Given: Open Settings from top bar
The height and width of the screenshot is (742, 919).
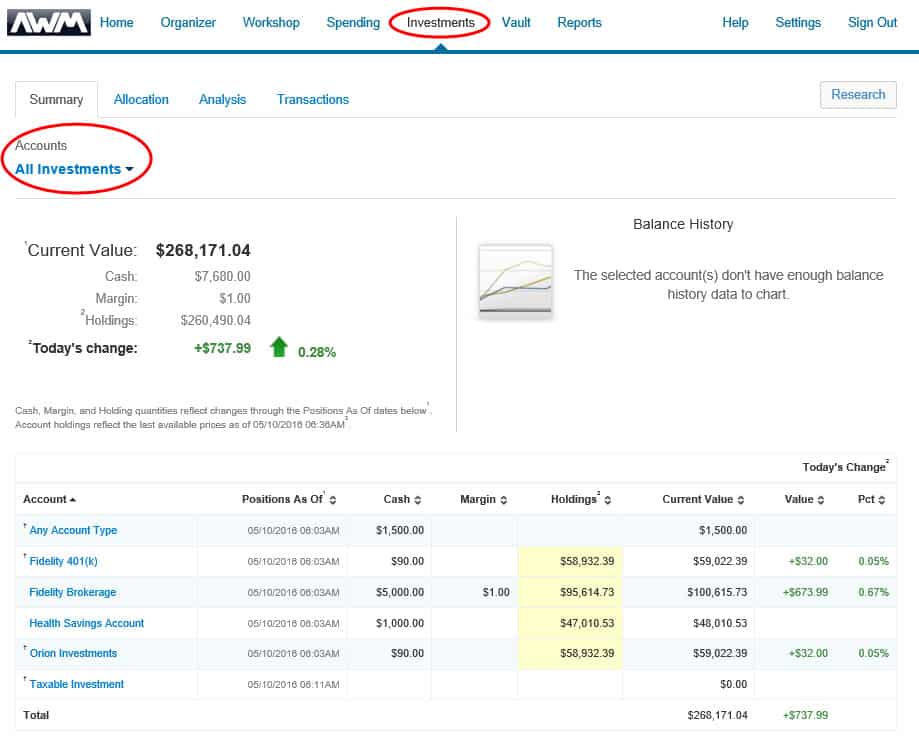Looking at the screenshot, I should pos(798,23).
